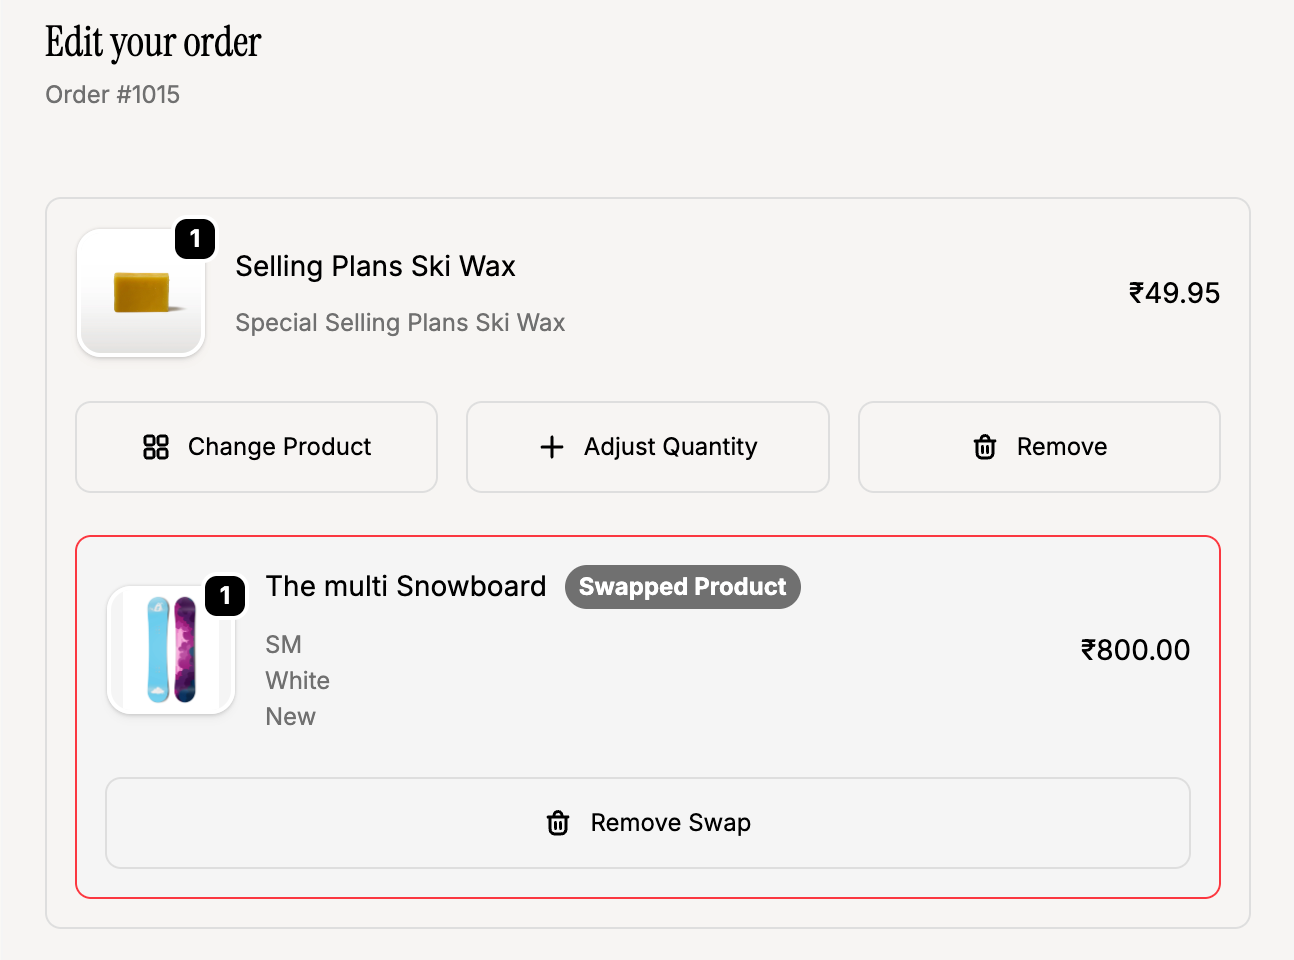This screenshot has width=1294, height=960.
Task: Click the Selling Plans Ski Wax title
Action: (375, 266)
